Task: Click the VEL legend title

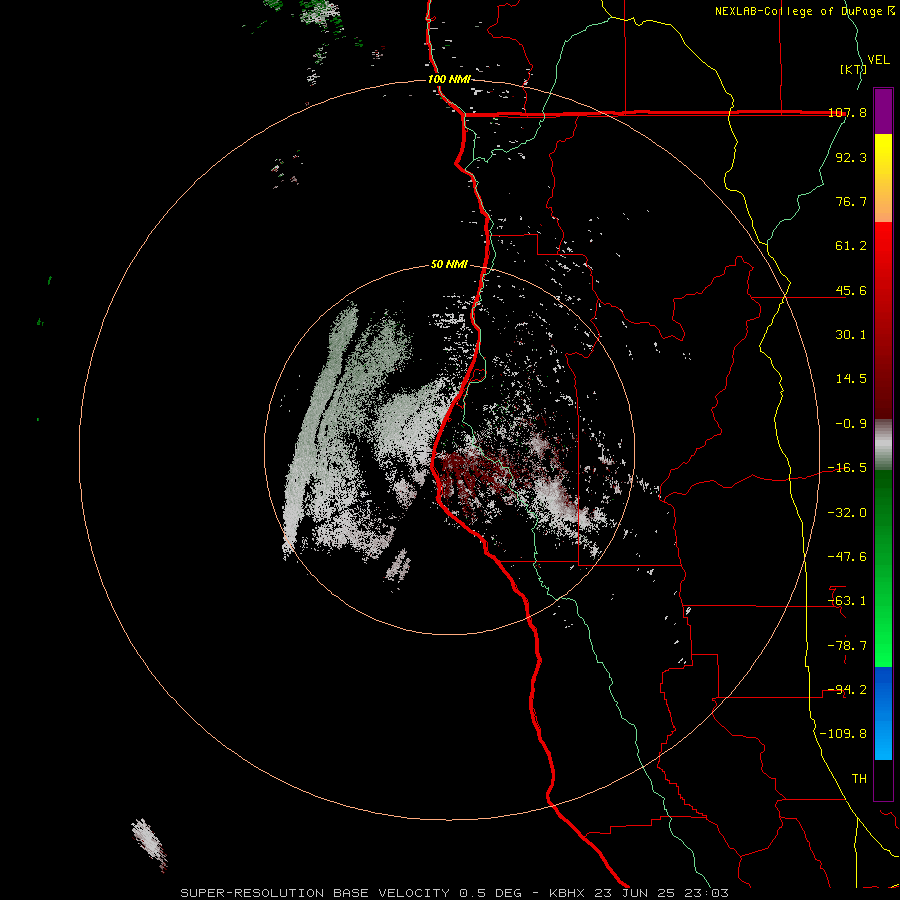Action: 878,60
